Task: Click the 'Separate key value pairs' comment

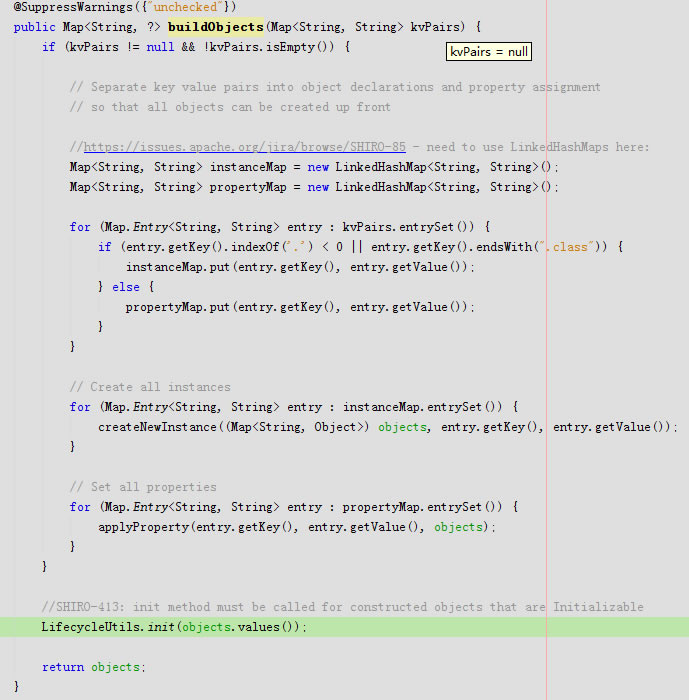Action: tap(335, 87)
